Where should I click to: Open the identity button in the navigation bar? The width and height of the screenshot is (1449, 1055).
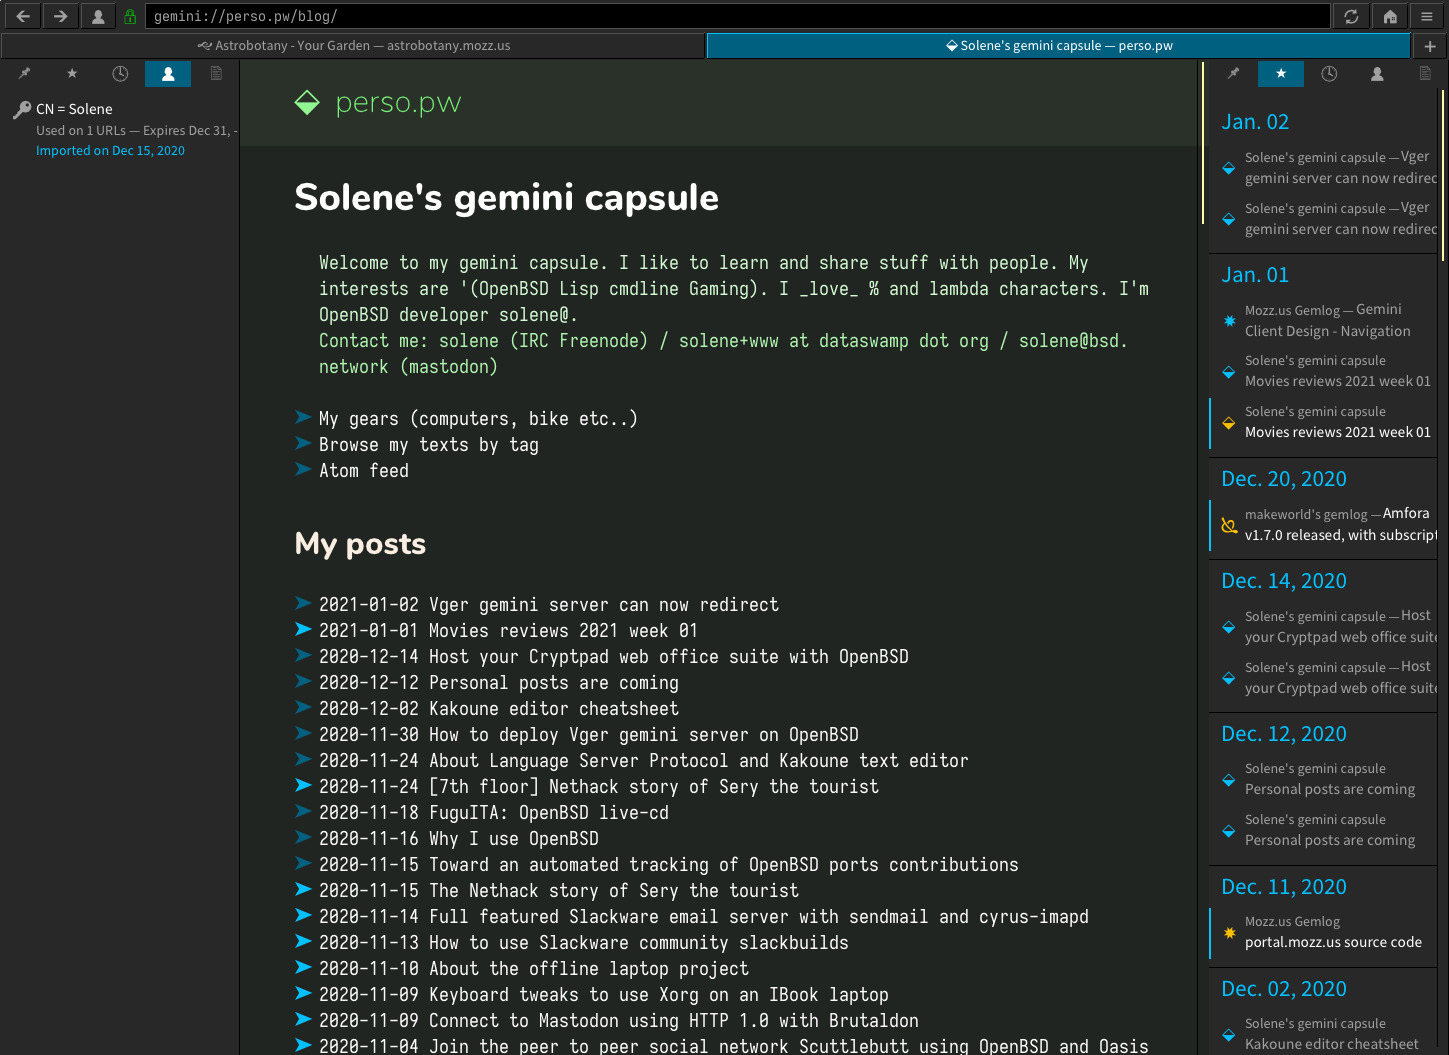98,16
